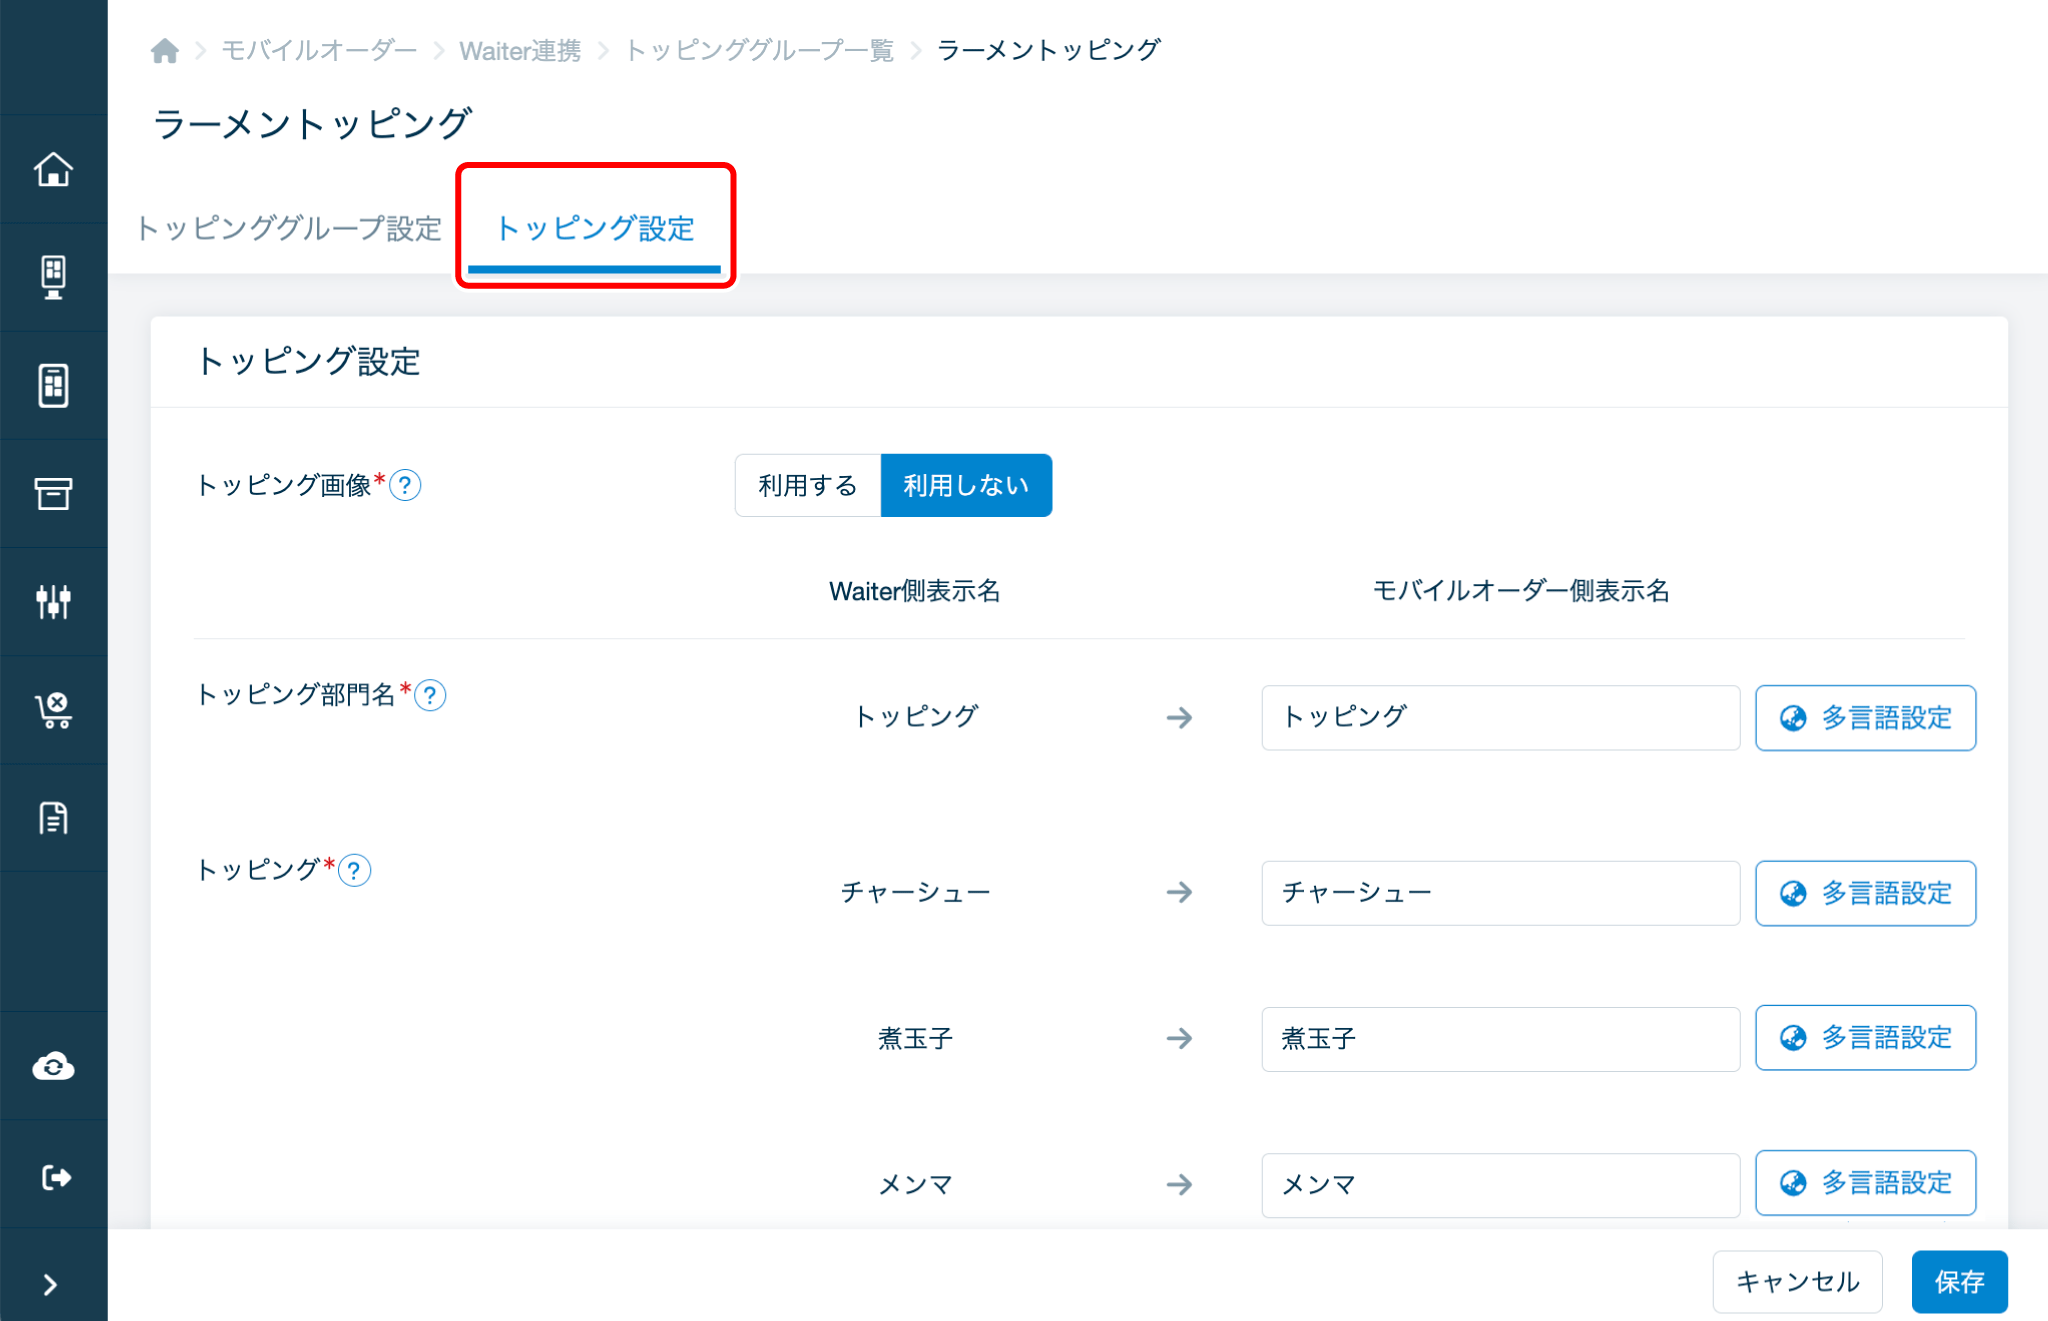2048x1321 pixels.
Task: Open 多言語設定 for チャーシュー
Action: click(x=1865, y=893)
